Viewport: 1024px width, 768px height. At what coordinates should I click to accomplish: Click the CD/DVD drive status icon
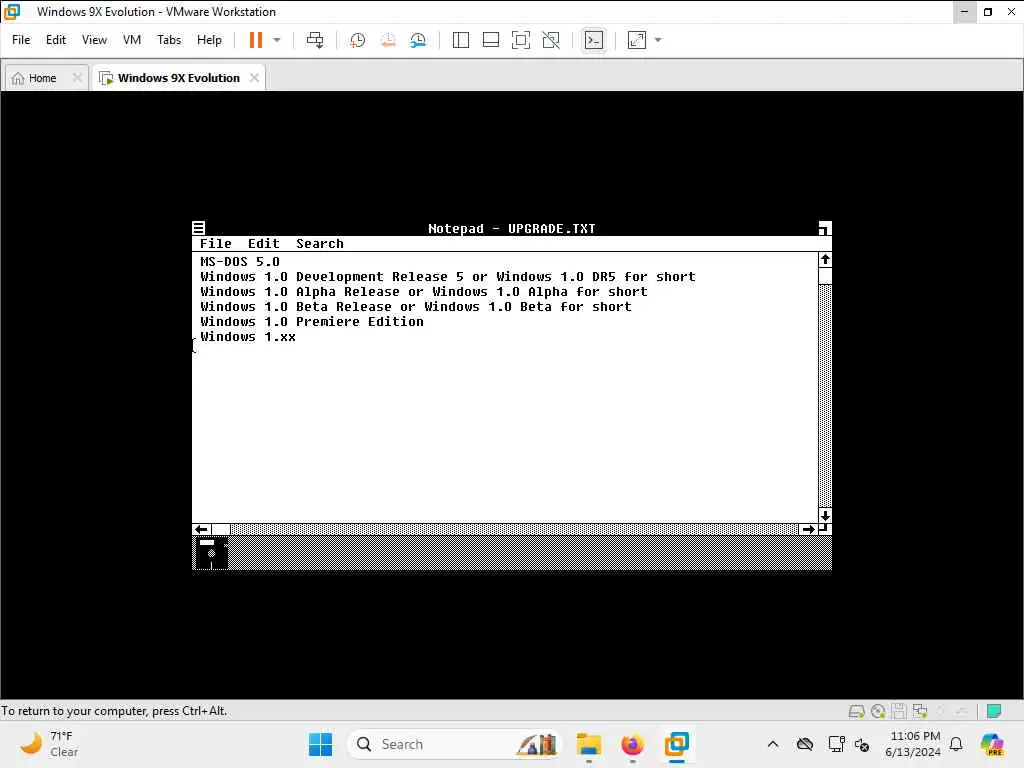pyautogui.click(x=878, y=711)
